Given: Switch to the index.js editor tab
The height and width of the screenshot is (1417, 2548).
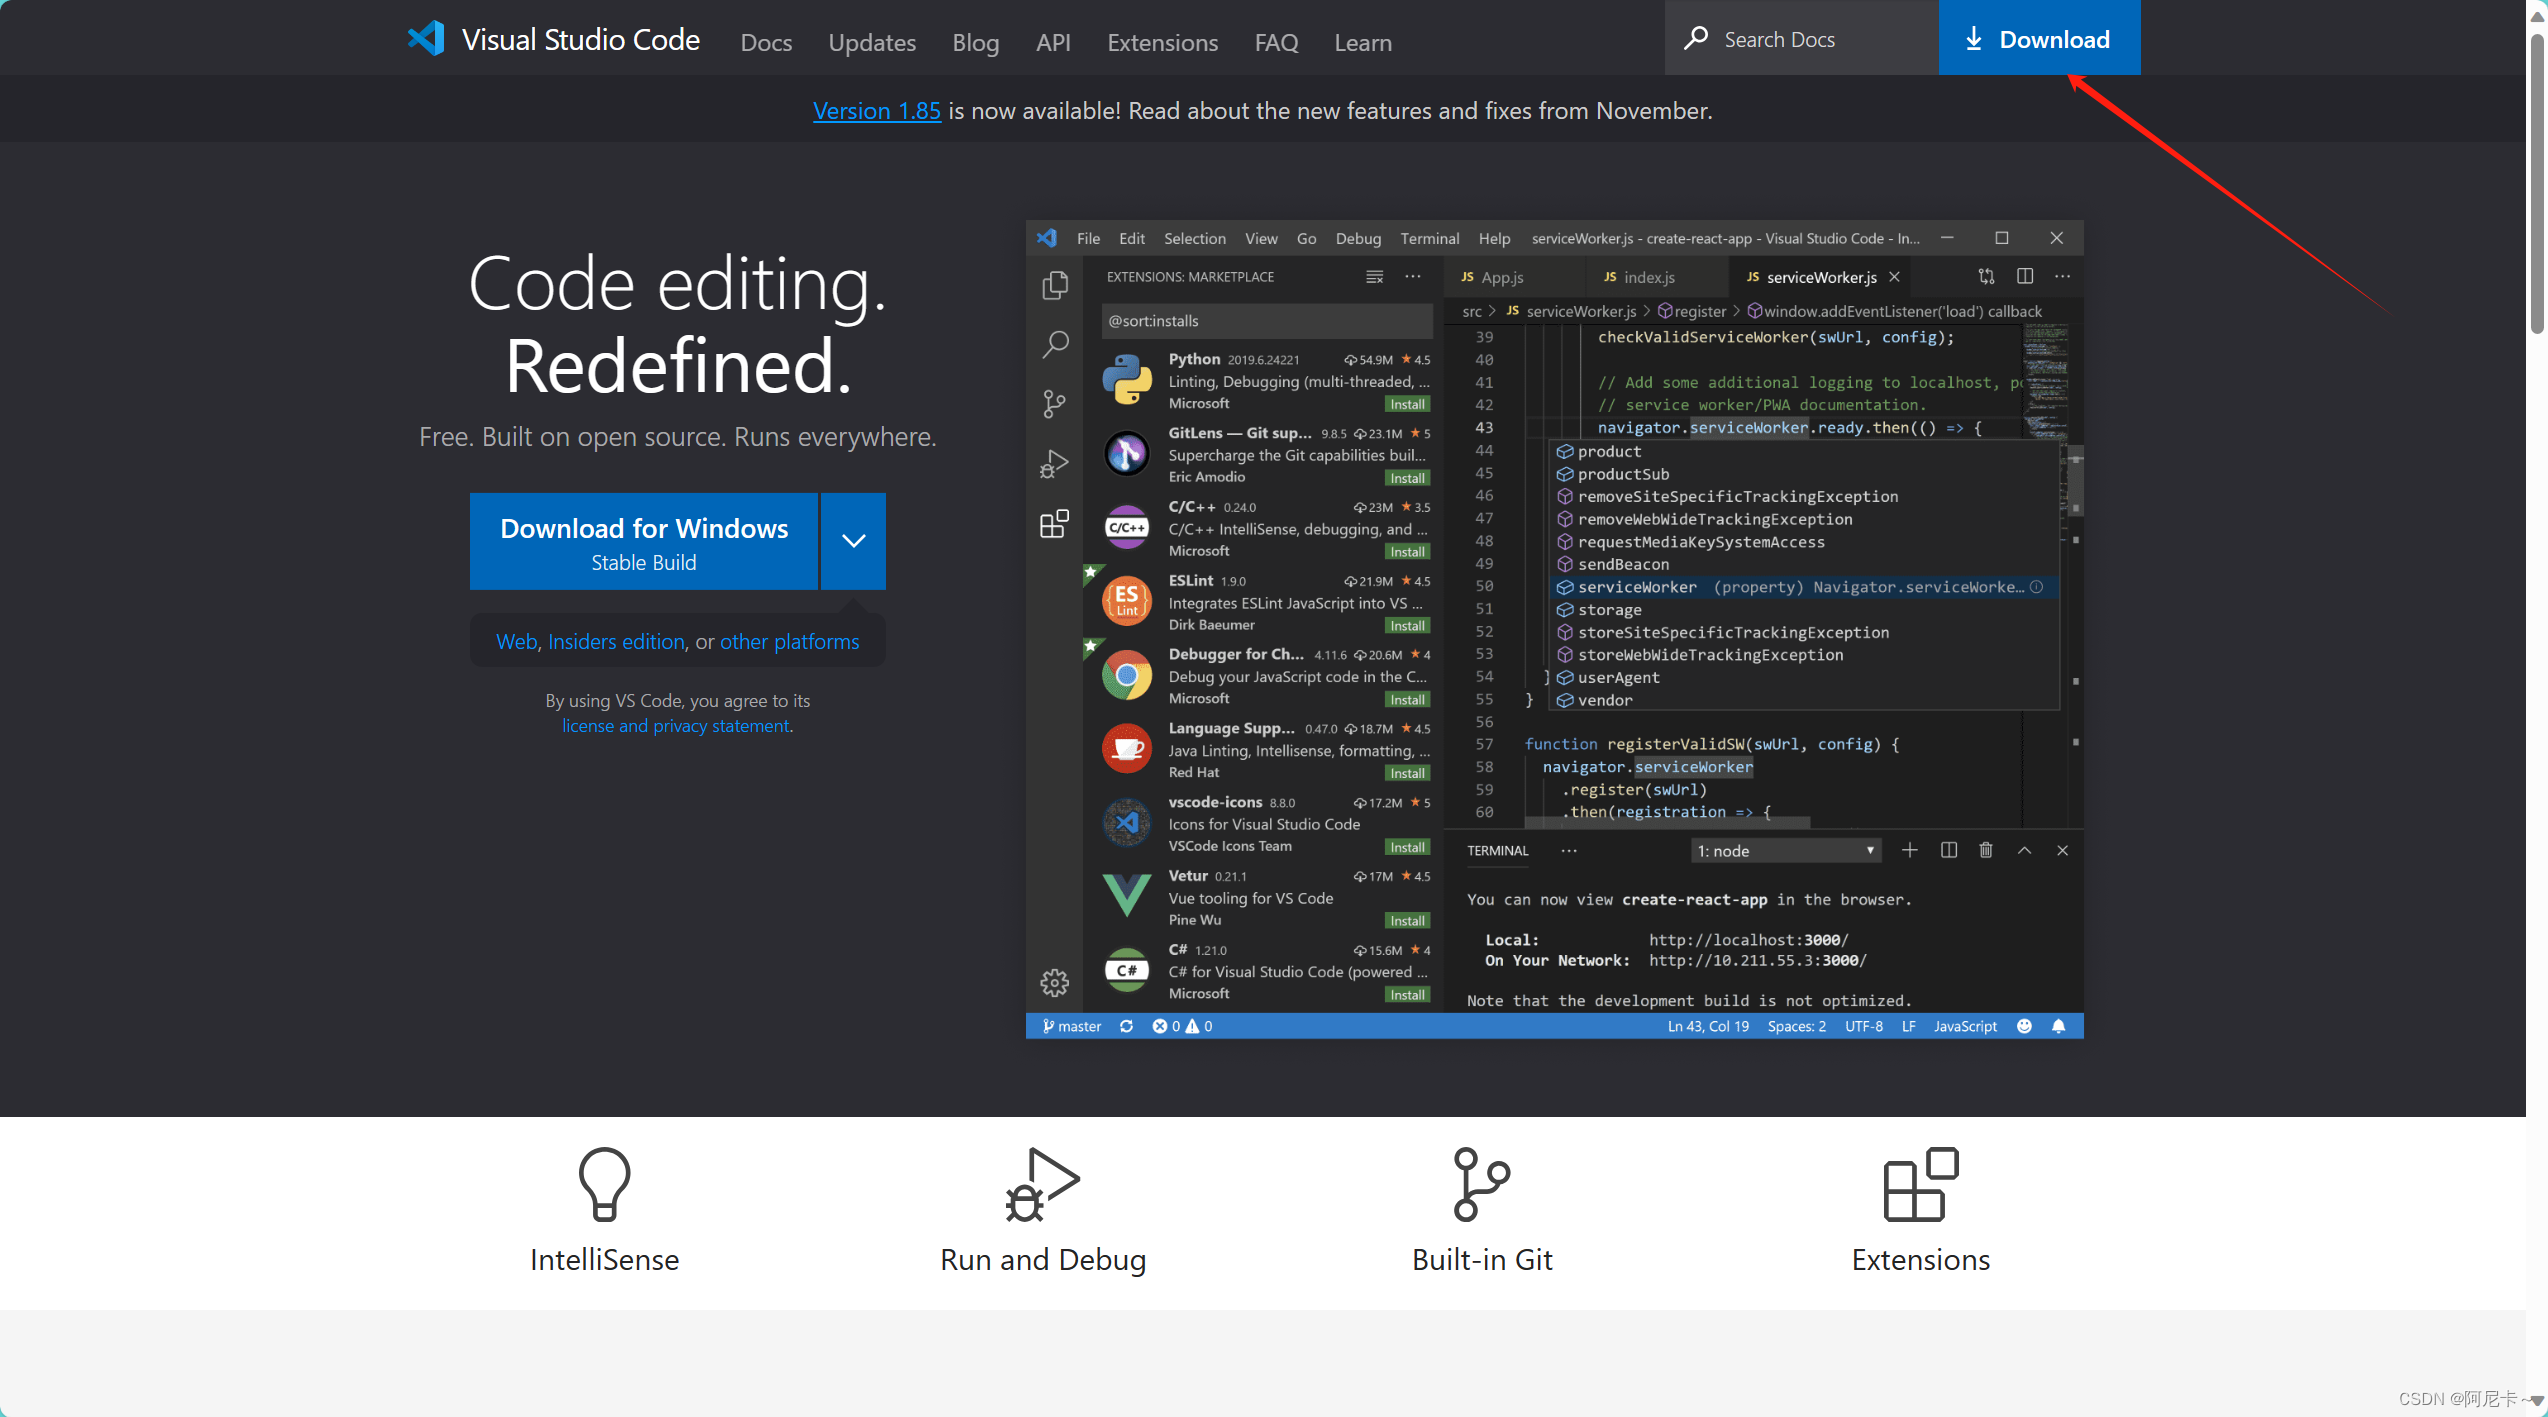Looking at the screenshot, I should [x=1657, y=277].
